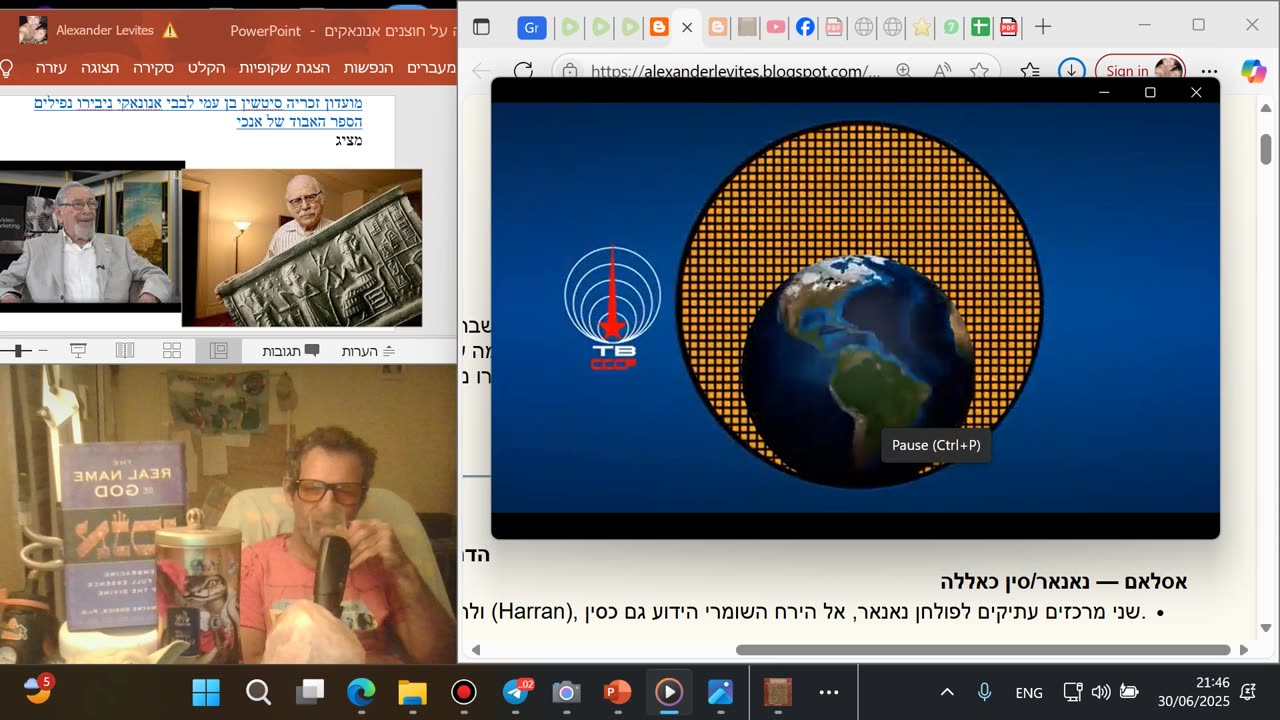Open the yellow star favicon tab
Screen dimensions: 1280x720
click(921, 27)
